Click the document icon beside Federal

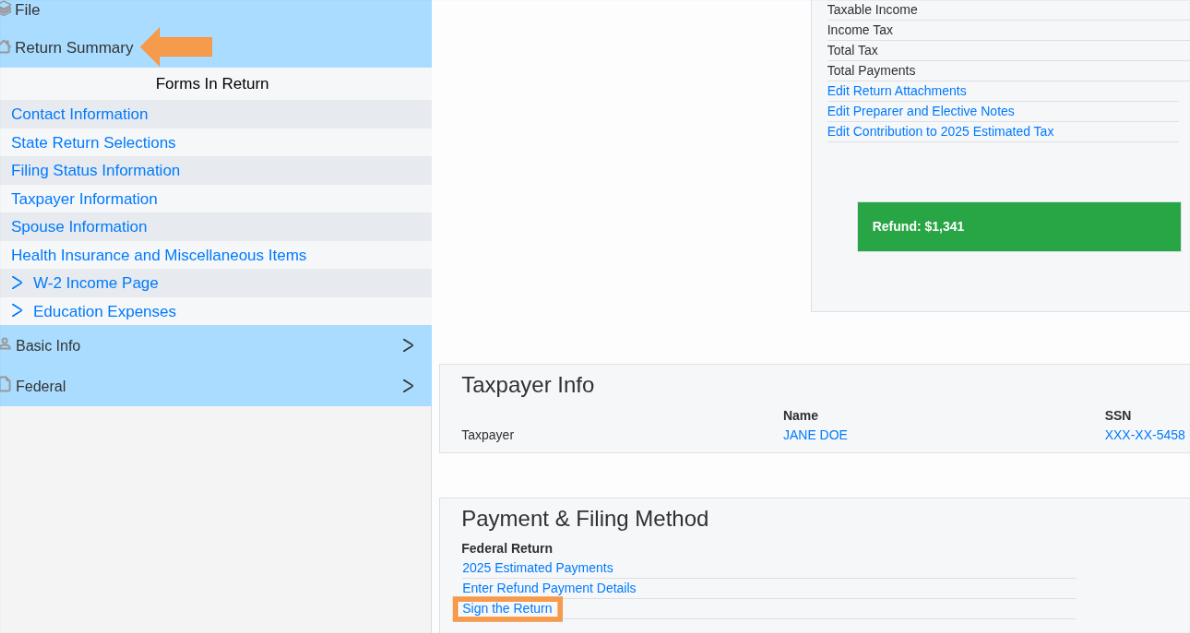[5, 385]
